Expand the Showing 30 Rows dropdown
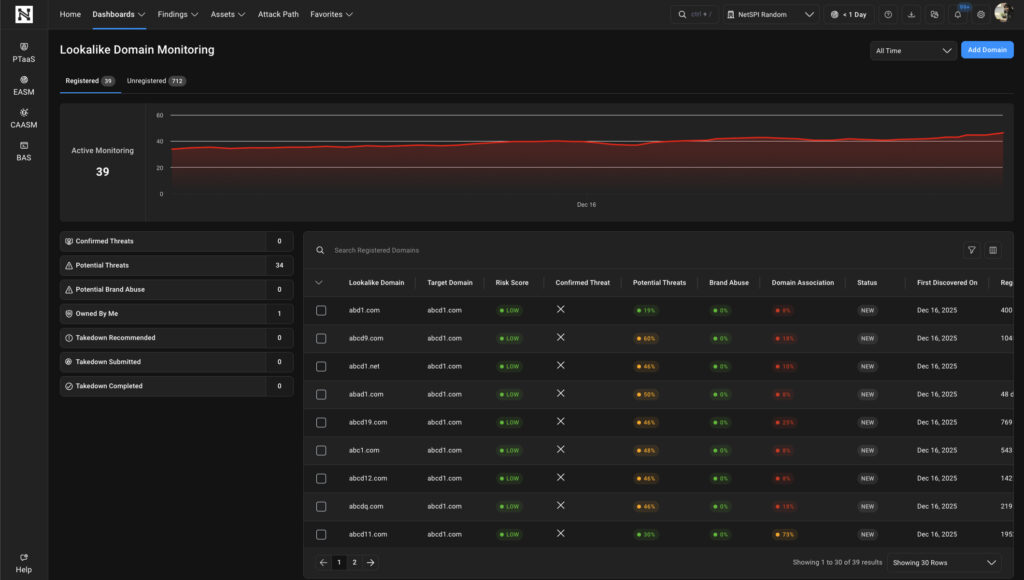 943,563
